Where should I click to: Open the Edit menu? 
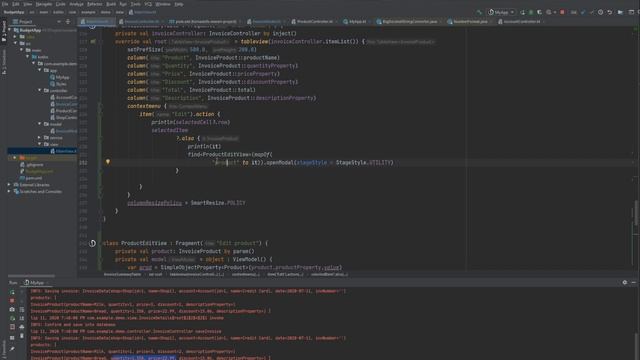[x=16, y=4]
